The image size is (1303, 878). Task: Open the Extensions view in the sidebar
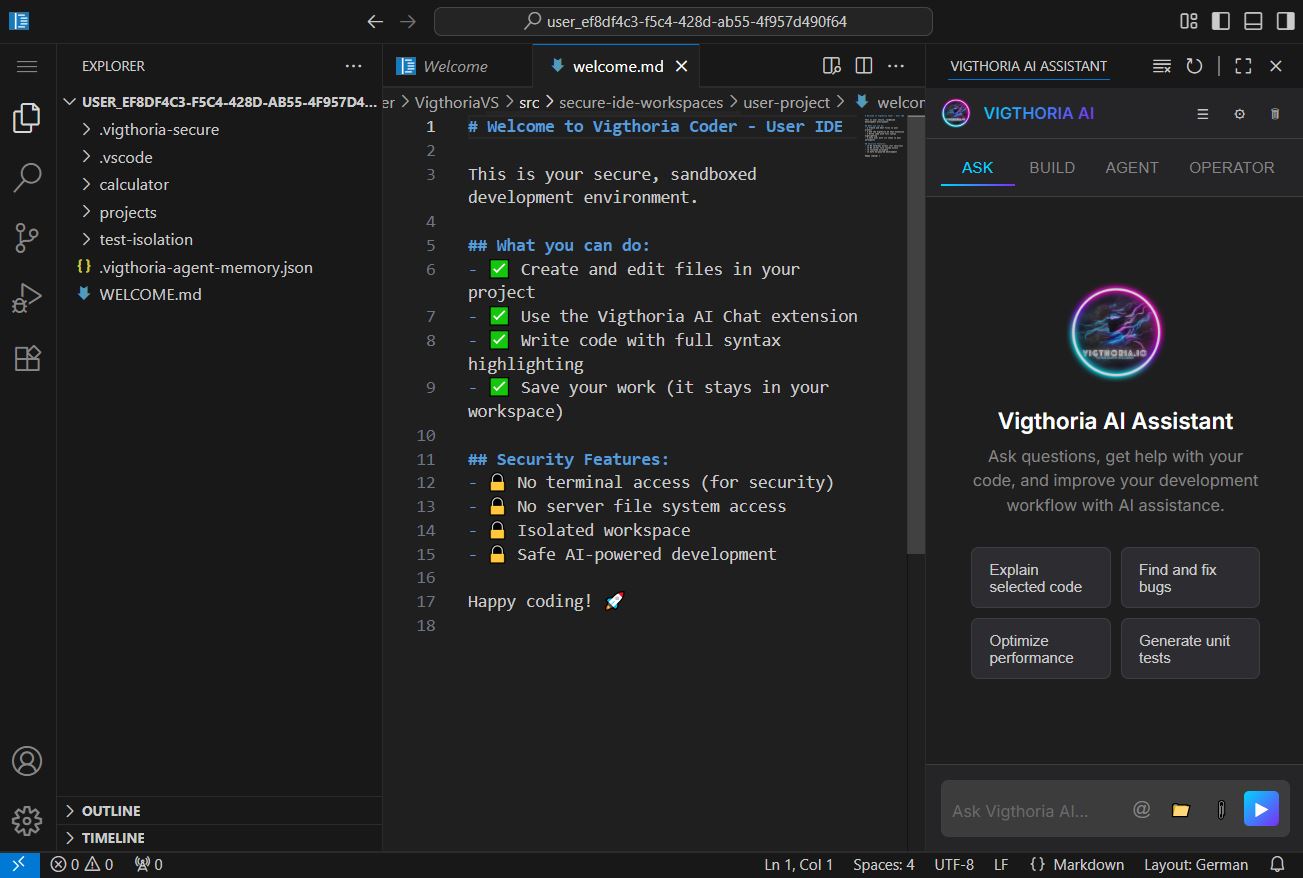(26, 358)
